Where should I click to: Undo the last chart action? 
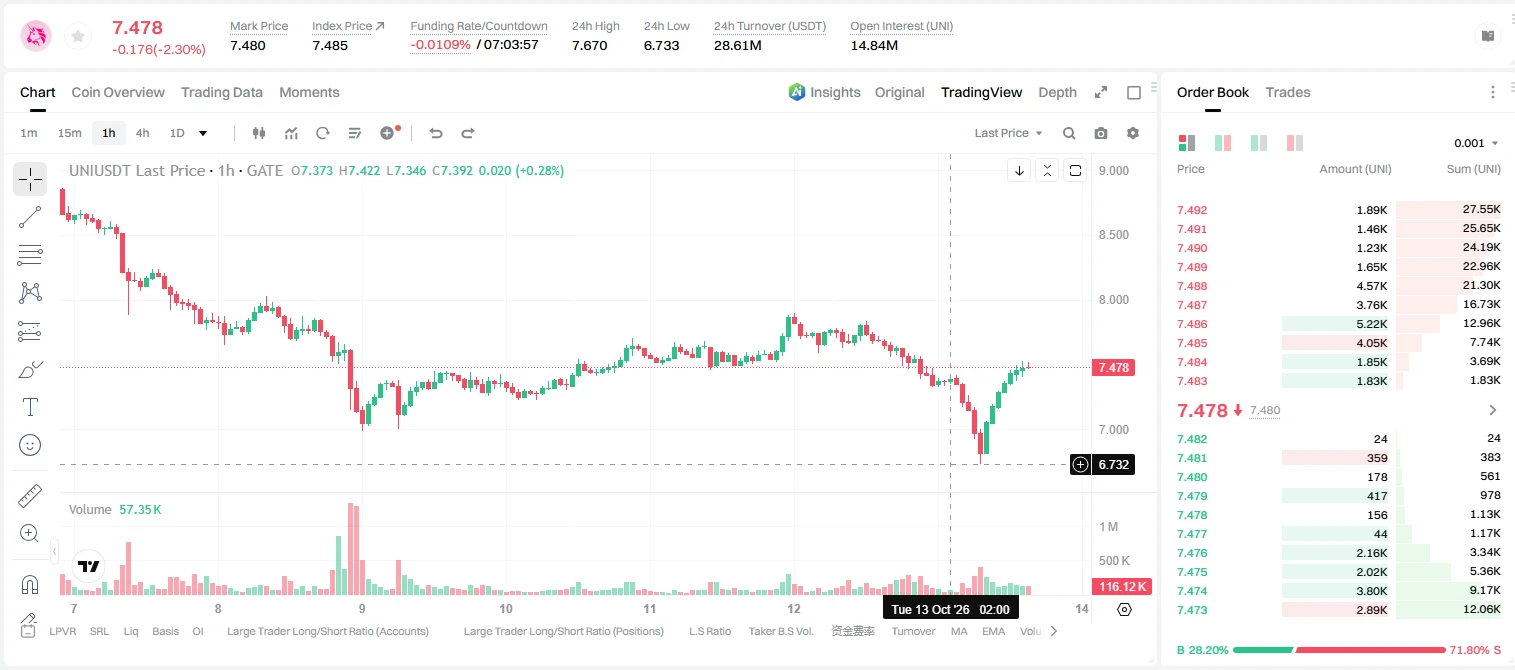pyautogui.click(x=435, y=133)
